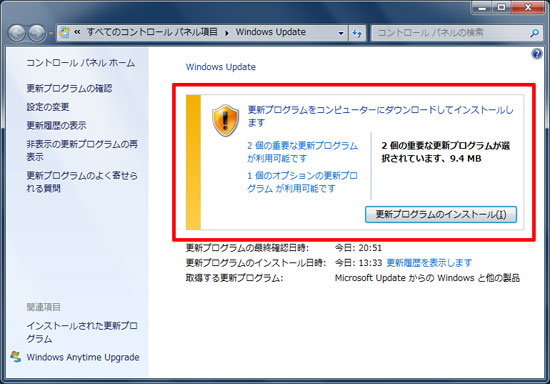This screenshot has width=550, height=384.
Task: Minimize the Windows Update window
Action: tap(483, 7)
